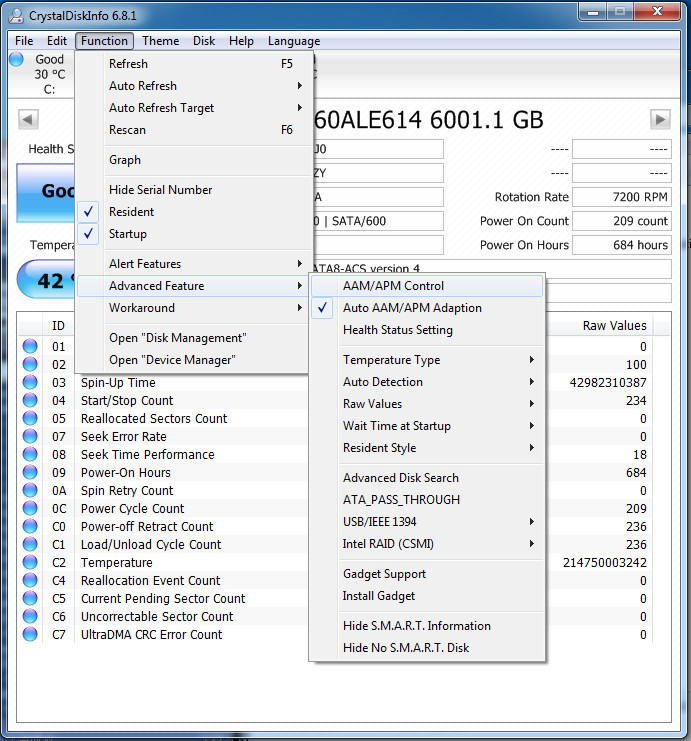Go to next disk with right arrow
The height and width of the screenshot is (741, 691).
(x=660, y=119)
